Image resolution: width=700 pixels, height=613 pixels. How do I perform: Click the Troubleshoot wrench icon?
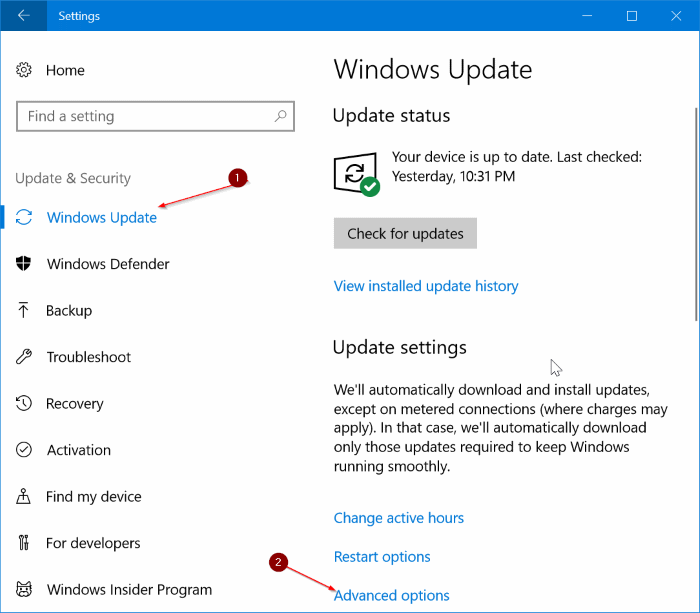[24, 357]
